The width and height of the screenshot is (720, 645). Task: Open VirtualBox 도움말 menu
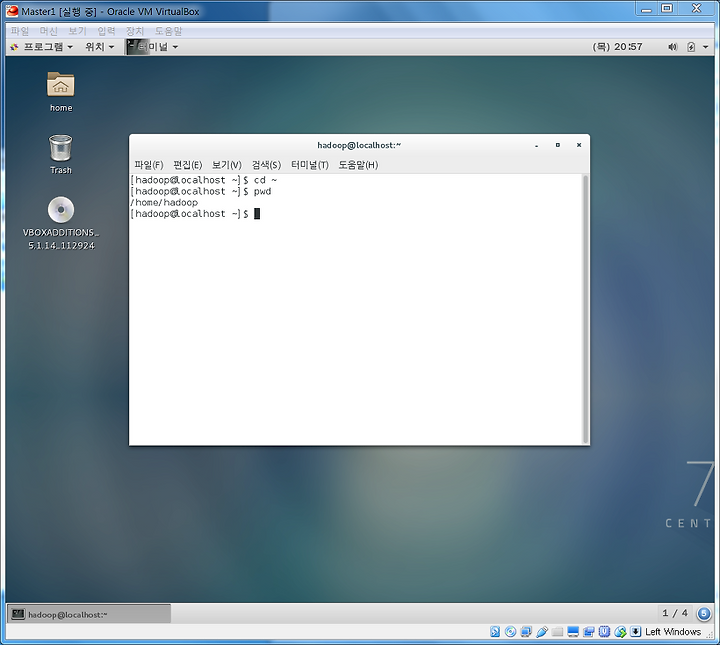coord(168,31)
